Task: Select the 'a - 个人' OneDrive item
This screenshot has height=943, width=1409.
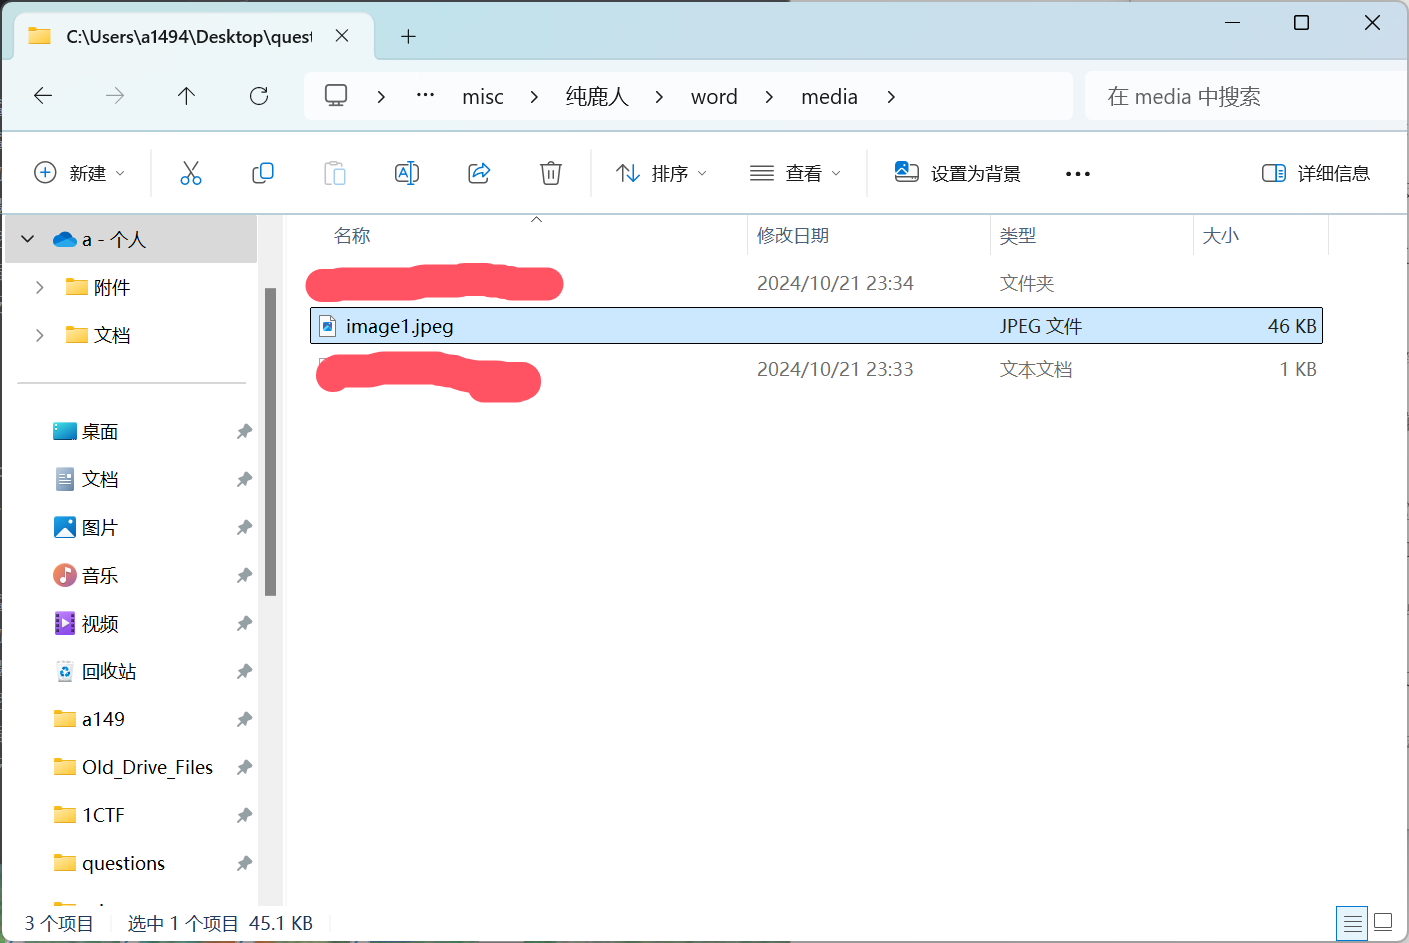Action: tap(131, 239)
